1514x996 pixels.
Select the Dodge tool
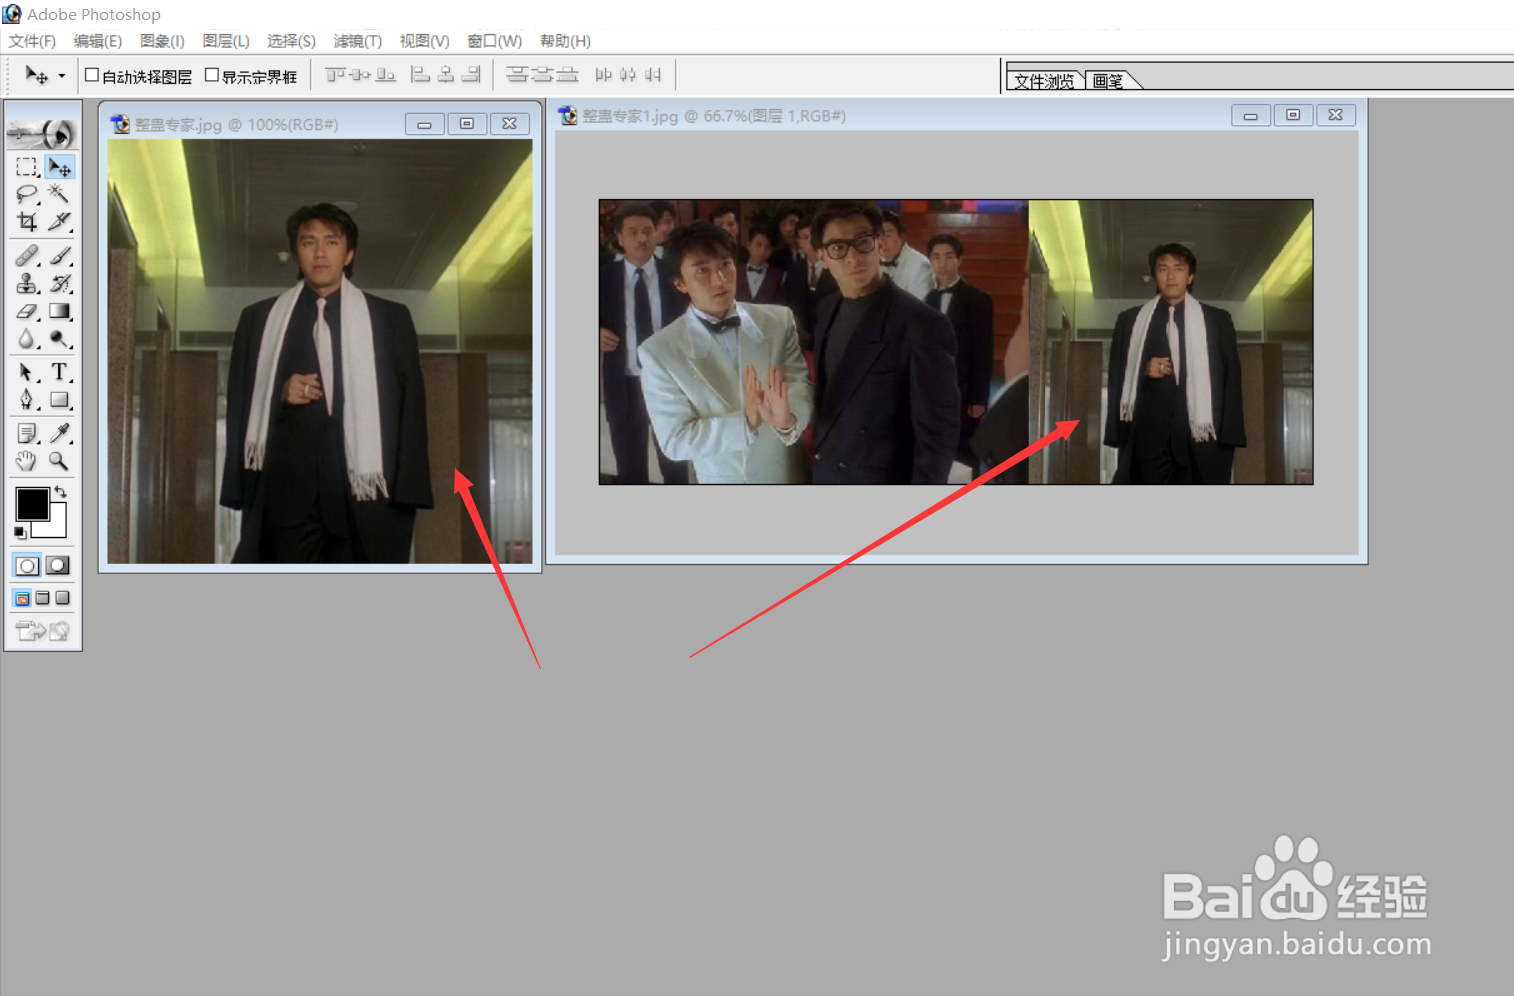tap(59, 340)
